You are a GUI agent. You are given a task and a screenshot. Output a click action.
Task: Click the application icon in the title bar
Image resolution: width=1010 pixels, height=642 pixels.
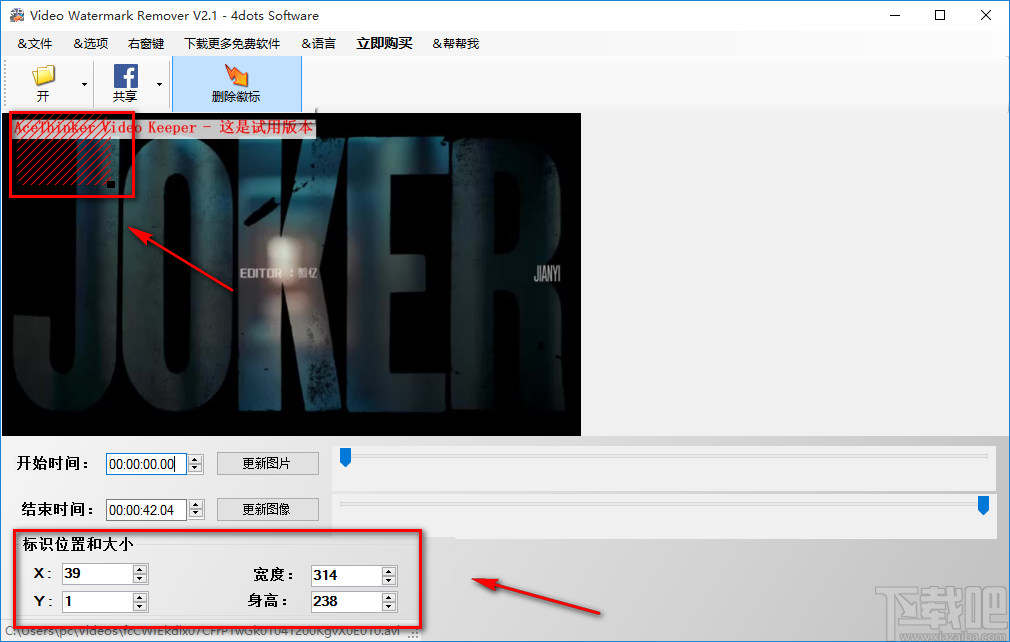coord(16,15)
